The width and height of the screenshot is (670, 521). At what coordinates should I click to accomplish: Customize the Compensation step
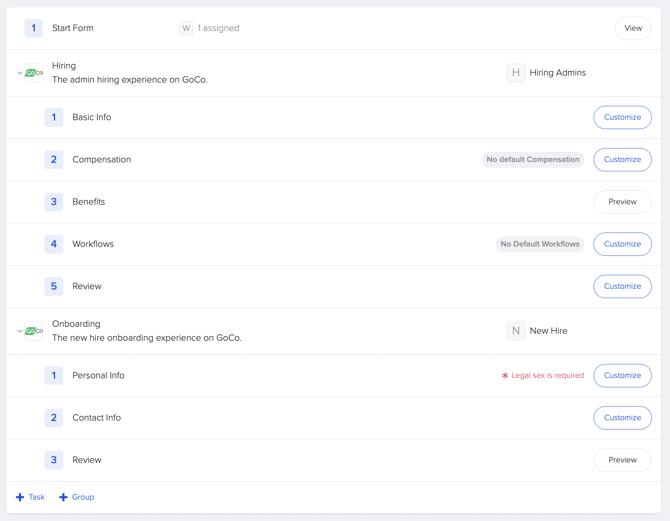[622, 159]
